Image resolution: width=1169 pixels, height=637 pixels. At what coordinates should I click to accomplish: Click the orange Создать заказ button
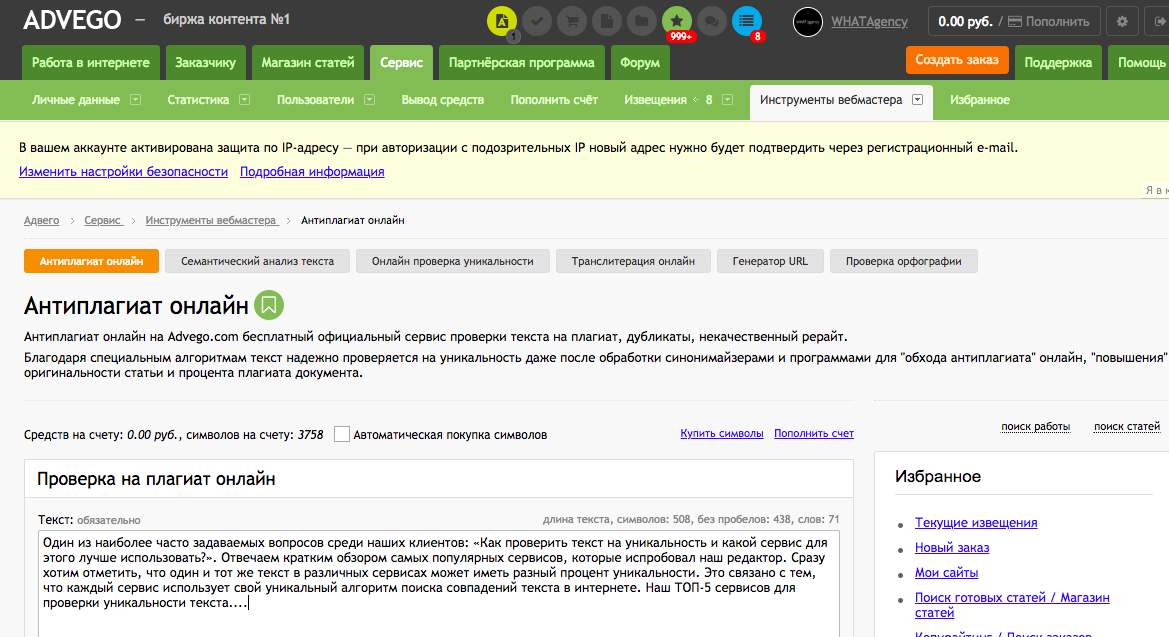[x=956, y=60]
